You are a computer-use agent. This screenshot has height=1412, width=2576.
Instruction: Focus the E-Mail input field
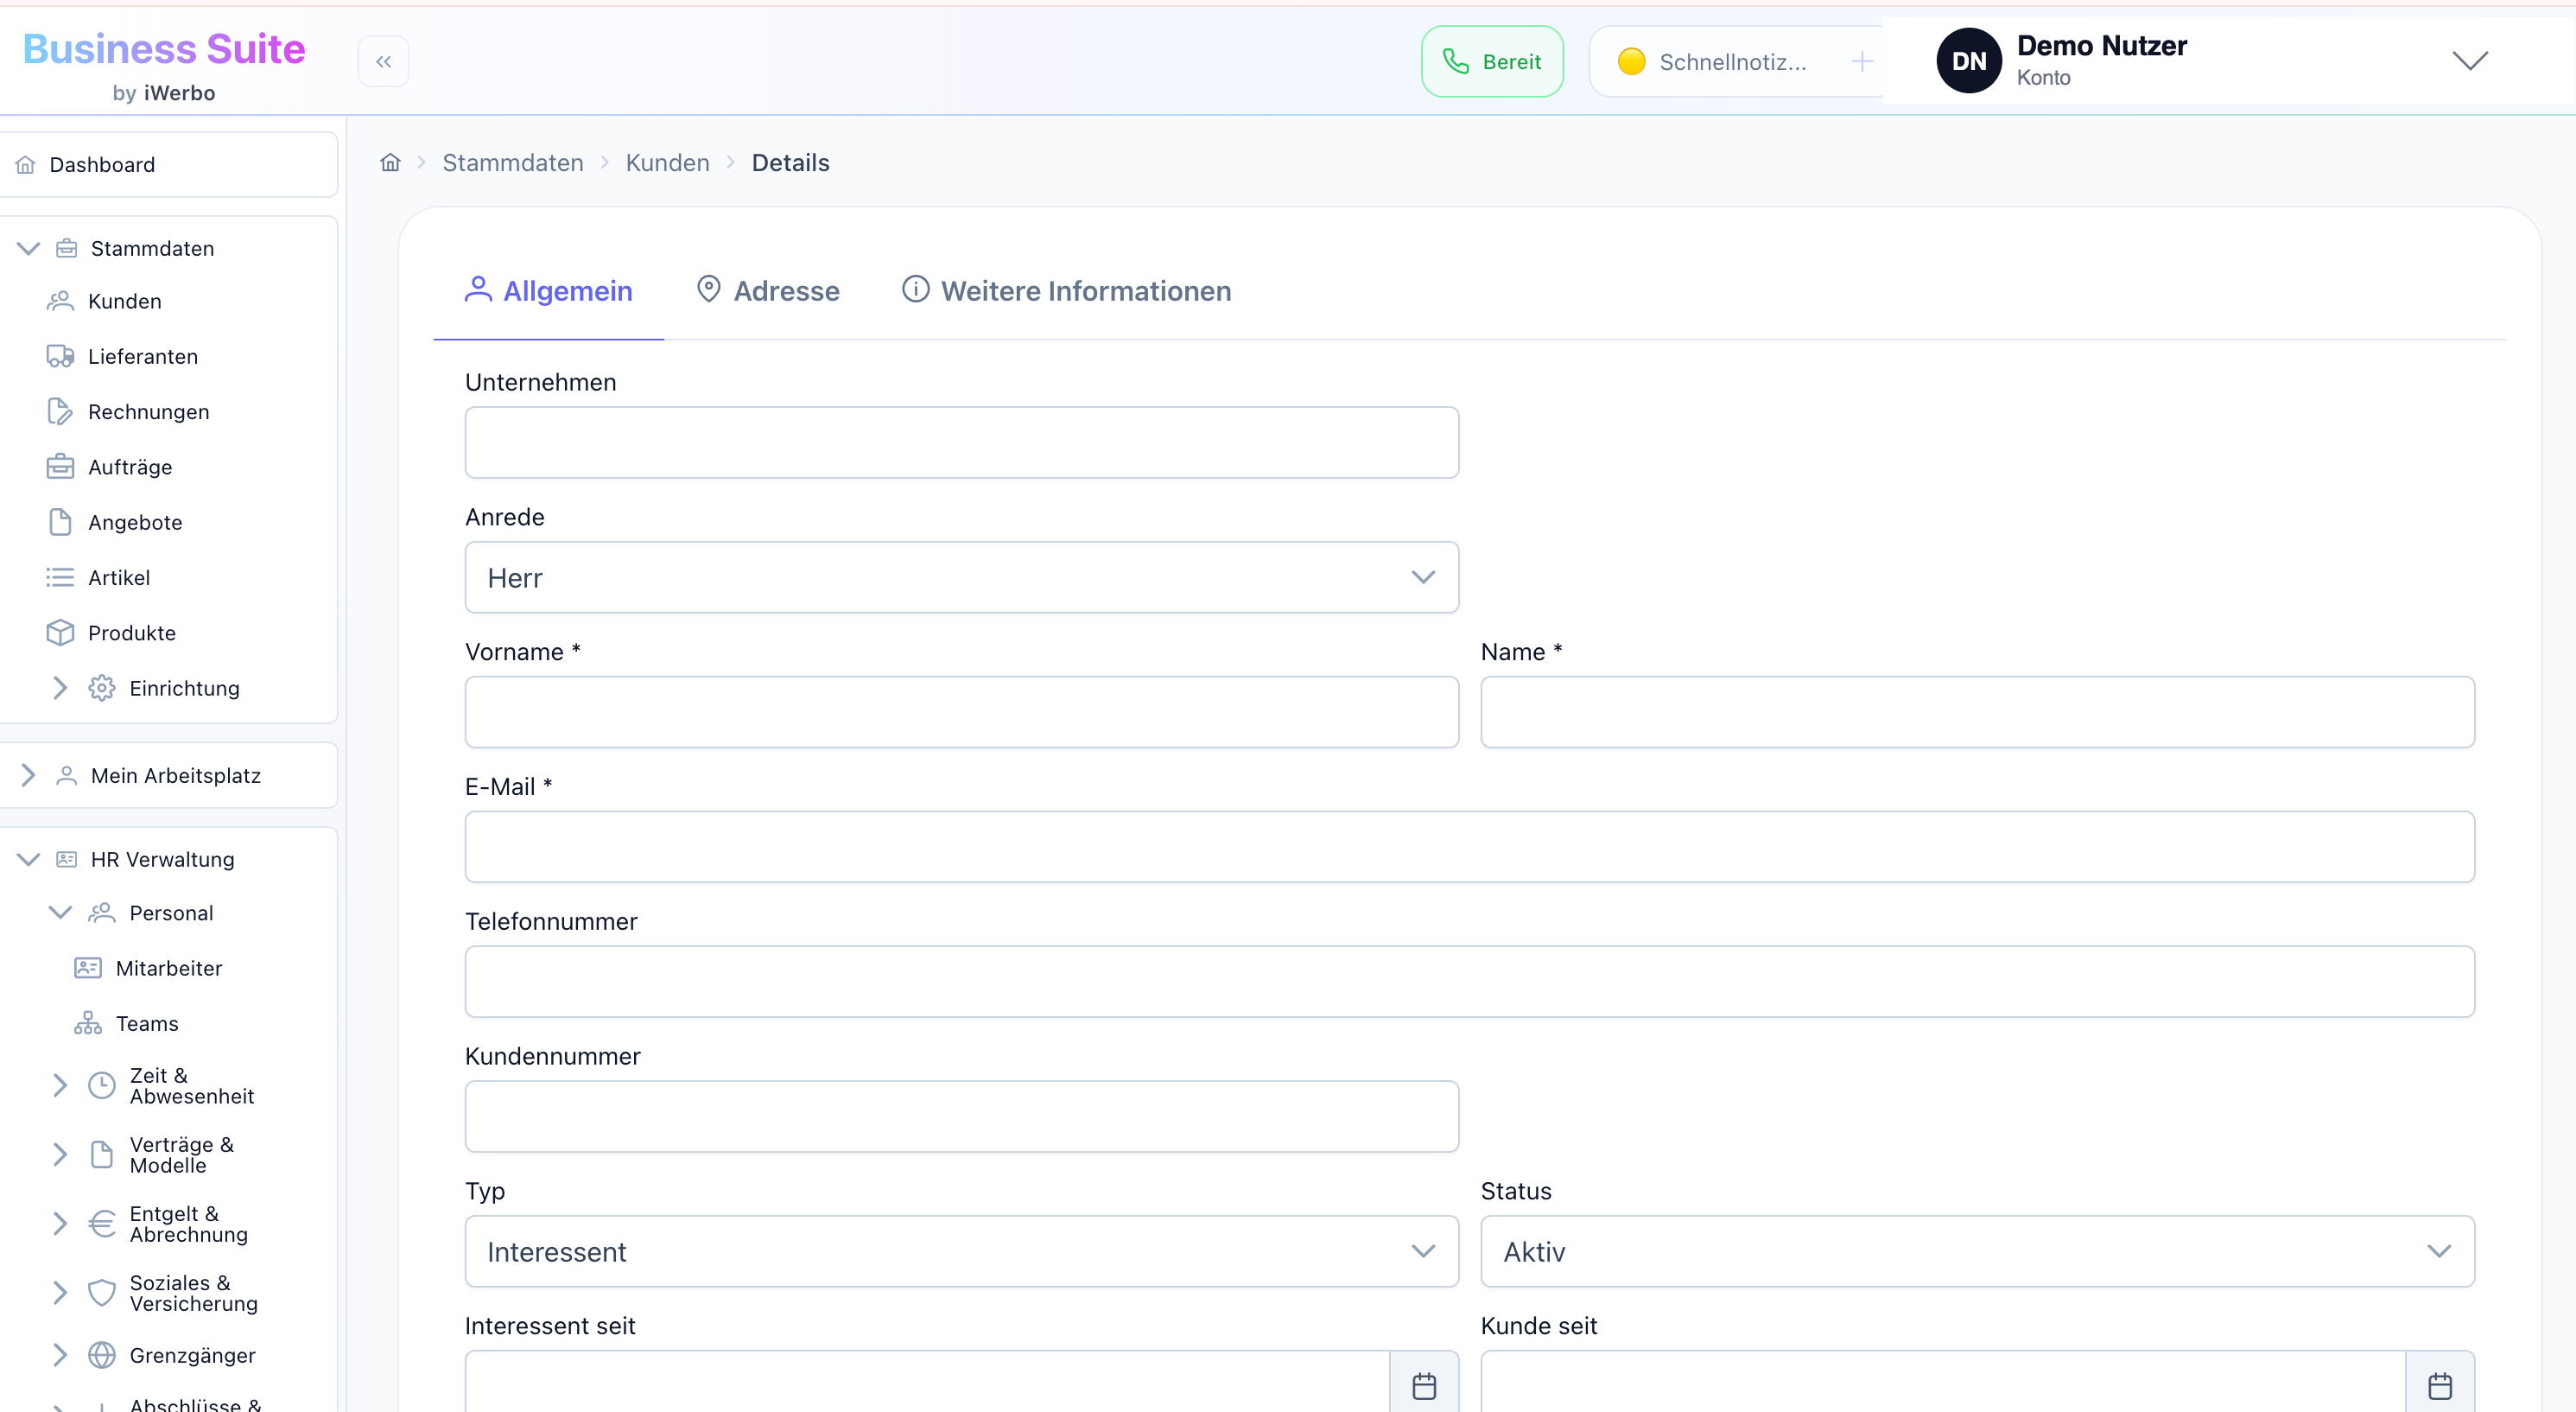(x=1469, y=847)
